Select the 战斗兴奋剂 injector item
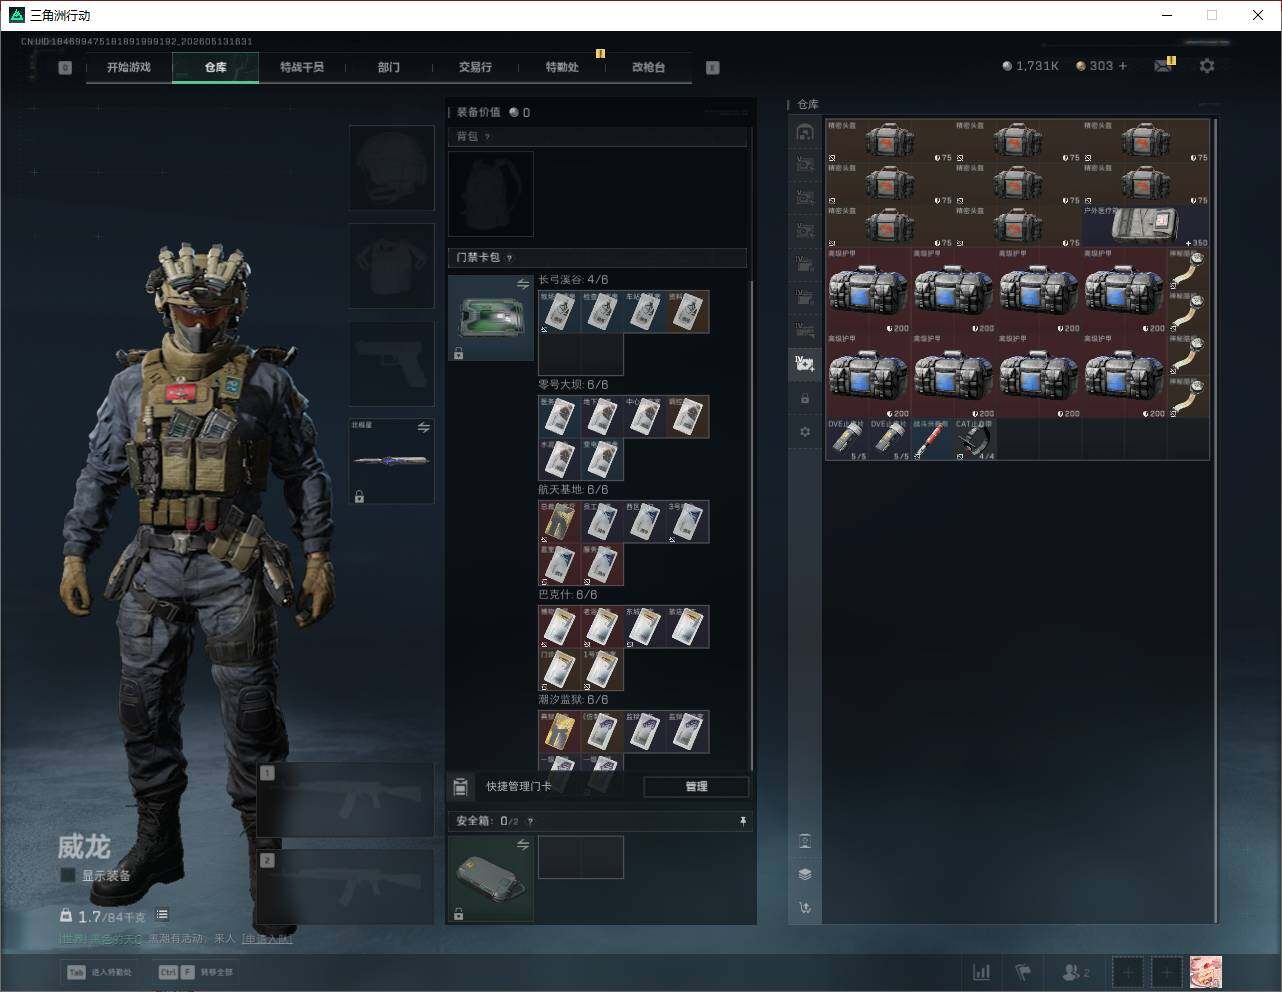Screen dimensions: 1282x992 click(932, 439)
